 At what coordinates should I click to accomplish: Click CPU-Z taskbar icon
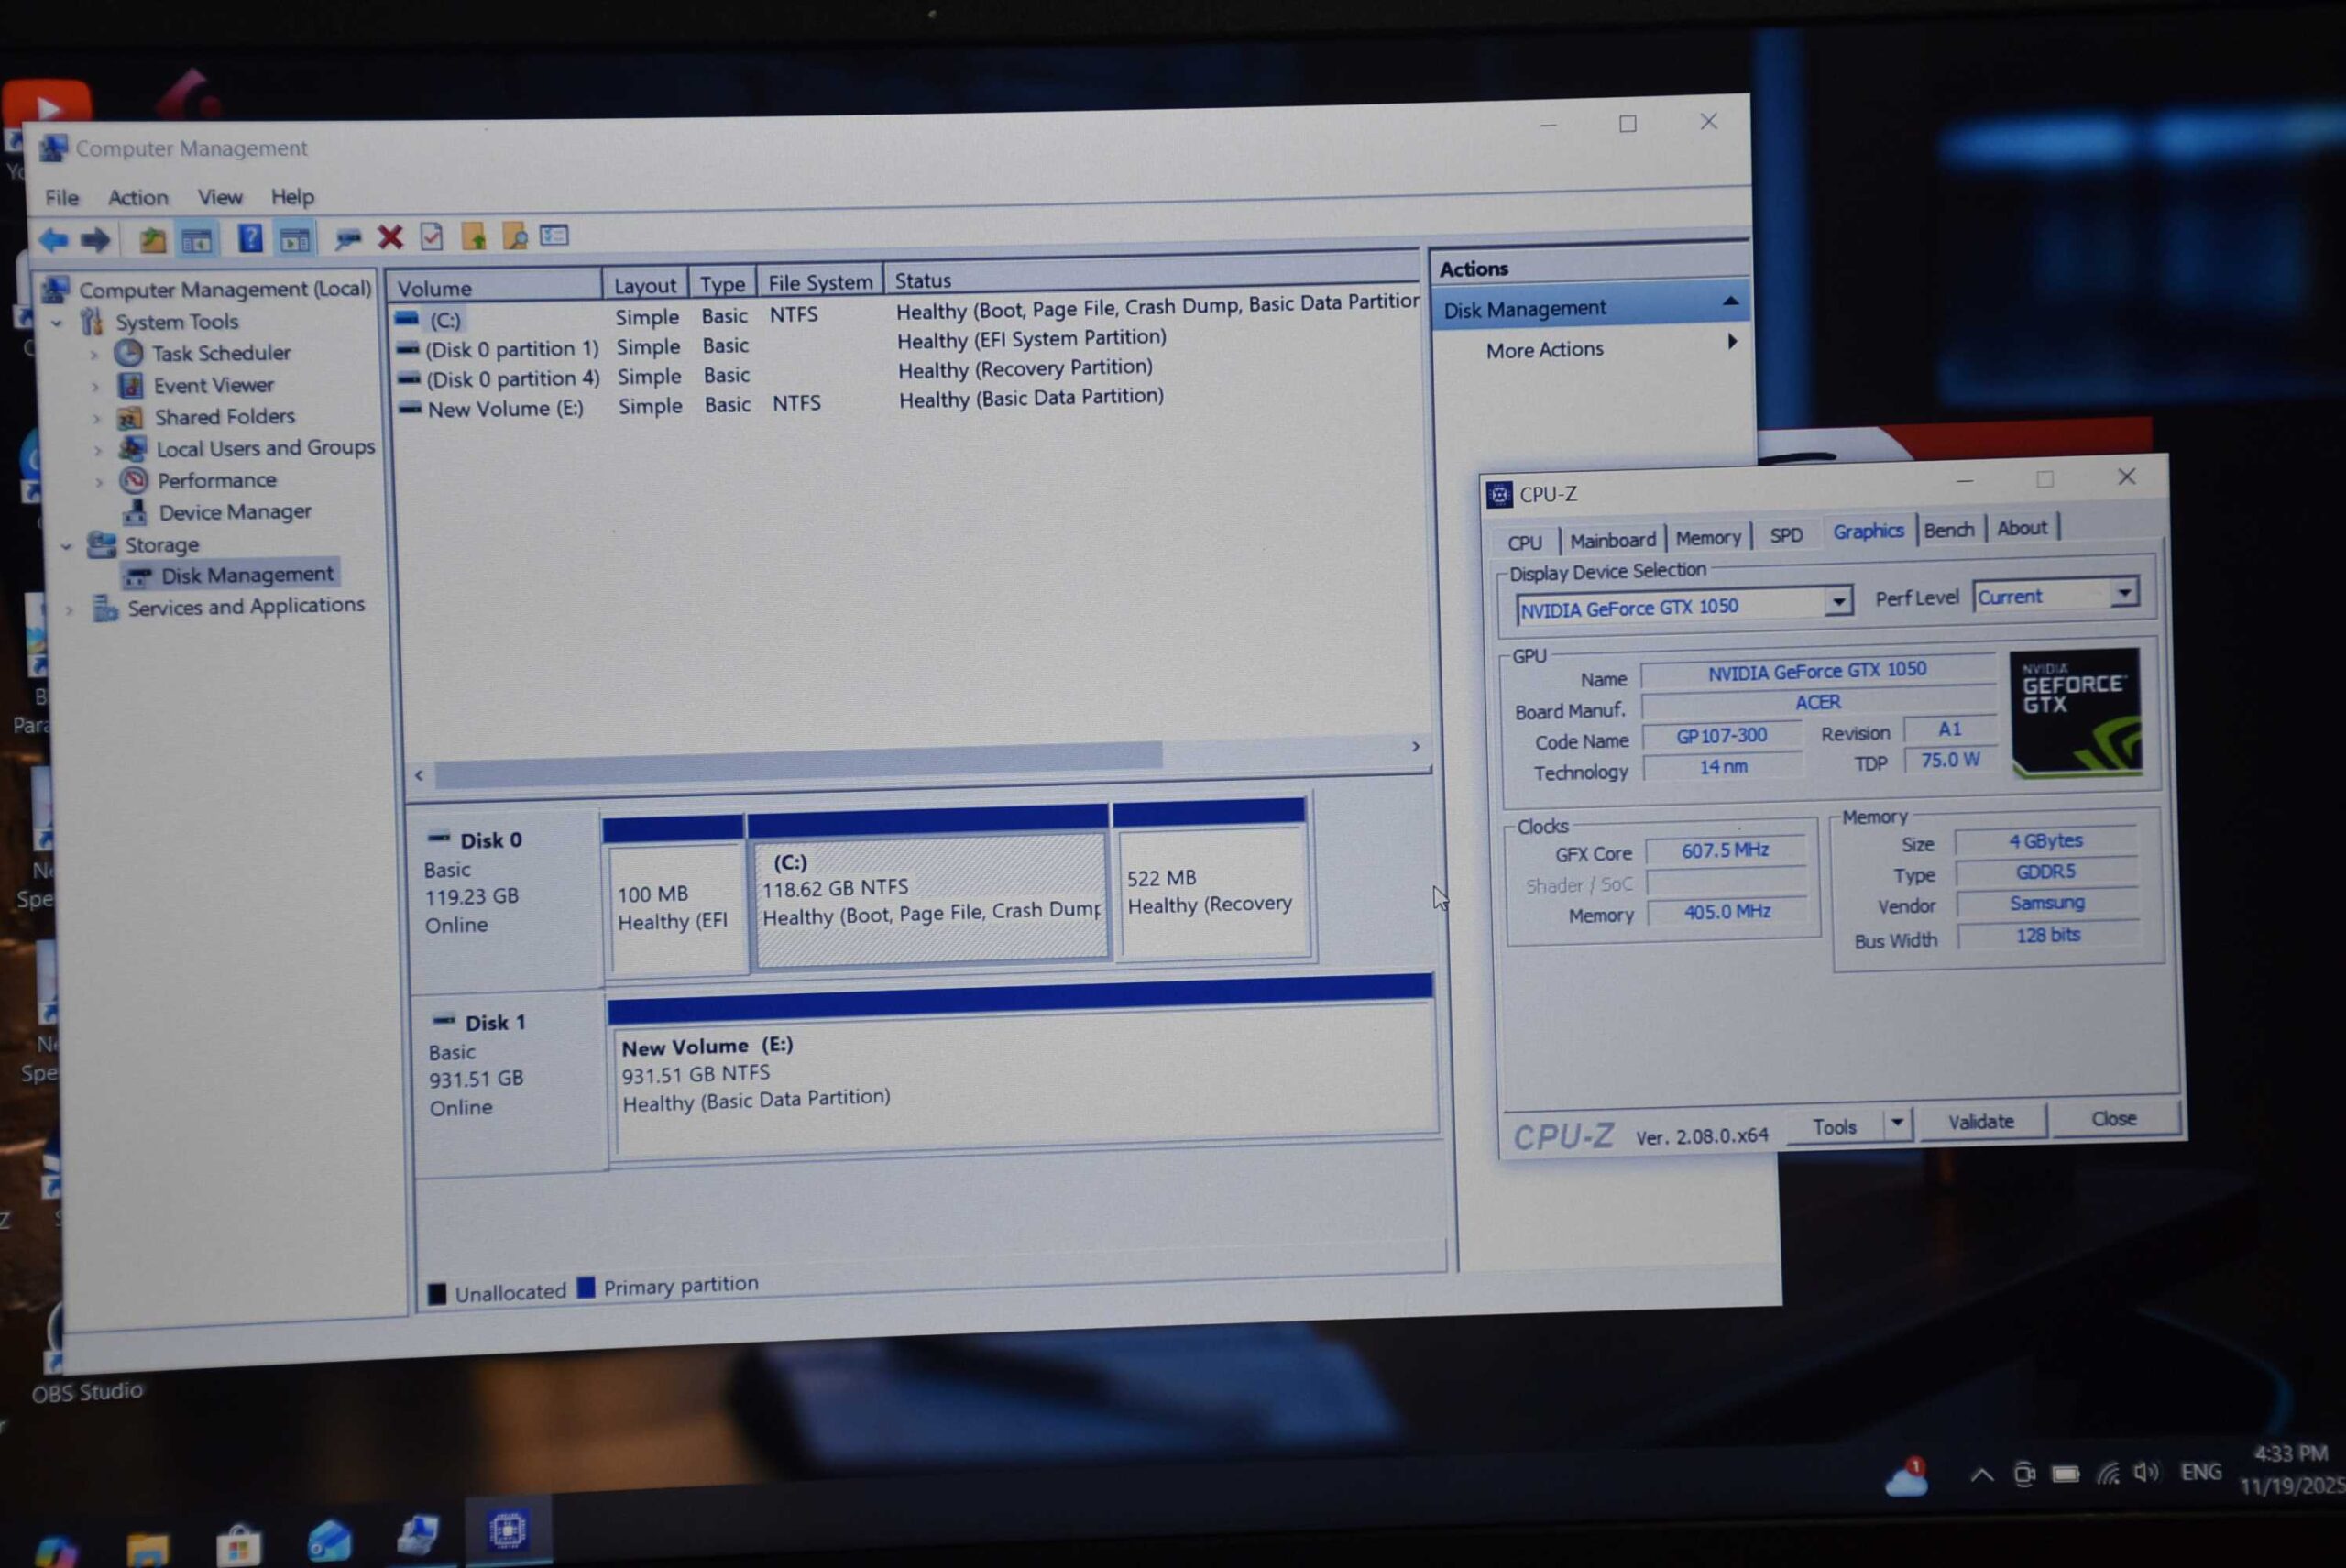point(507,1530)
